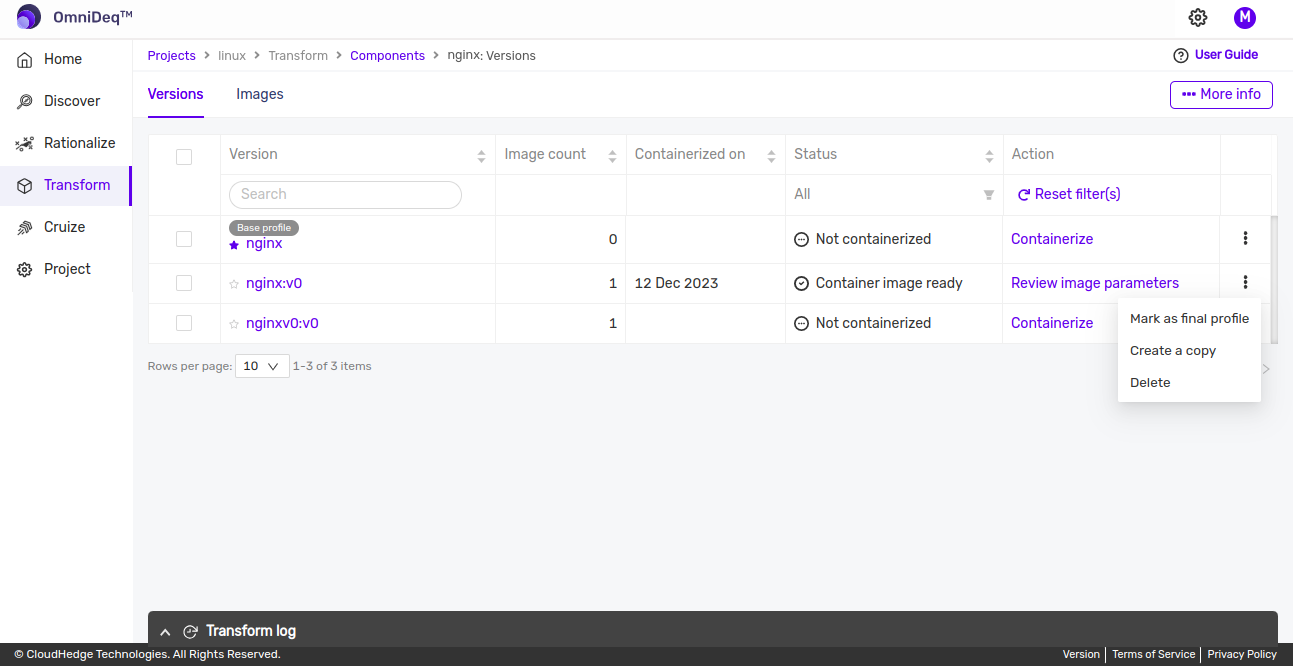The image size is (1293, 666).
Task: Select Mark as final profile
Action: pyautogui.click(x=1189, y=318)
